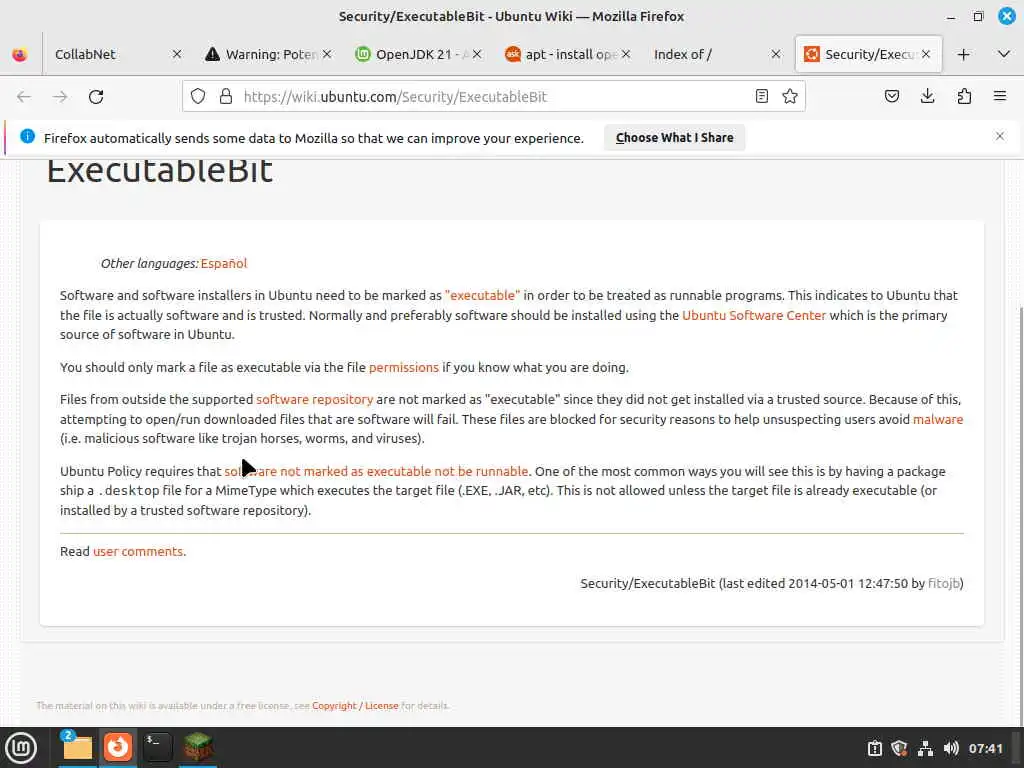
Task: Open network connections tray icon
Action: pos(925,748)
